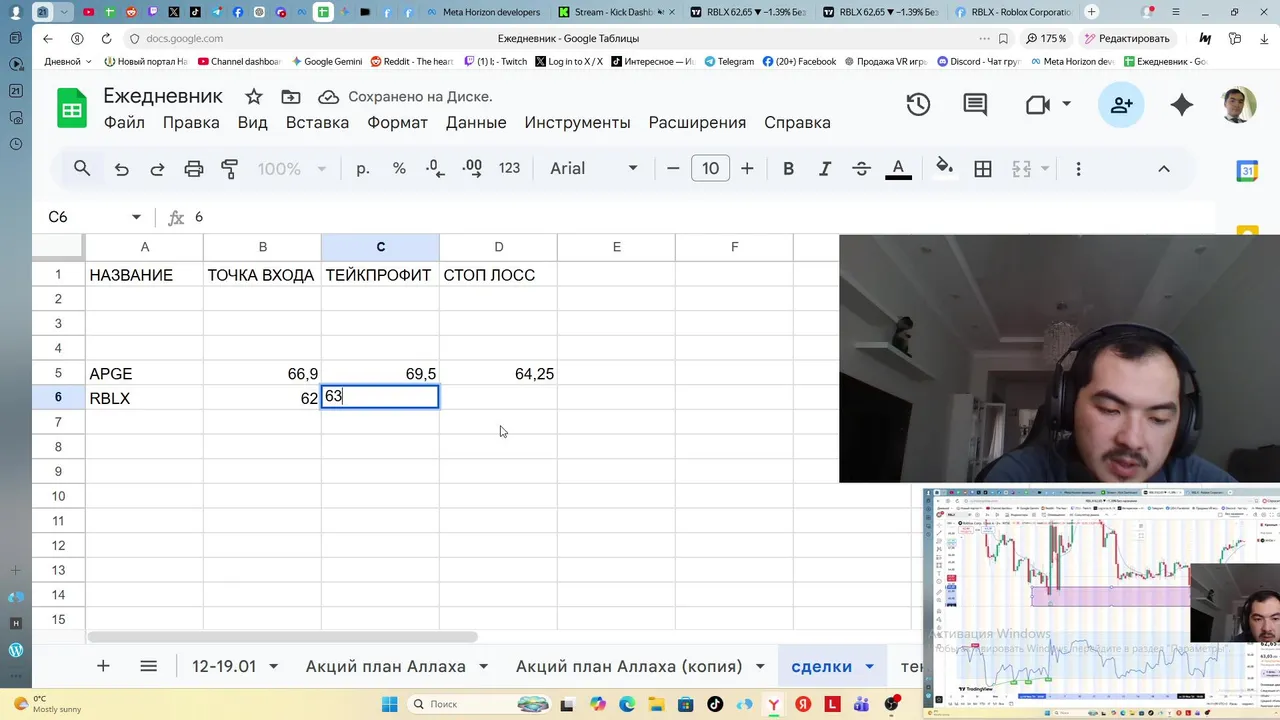Activate paint format tool
This screenshot has width=1280, height=720.
point(230,169)
